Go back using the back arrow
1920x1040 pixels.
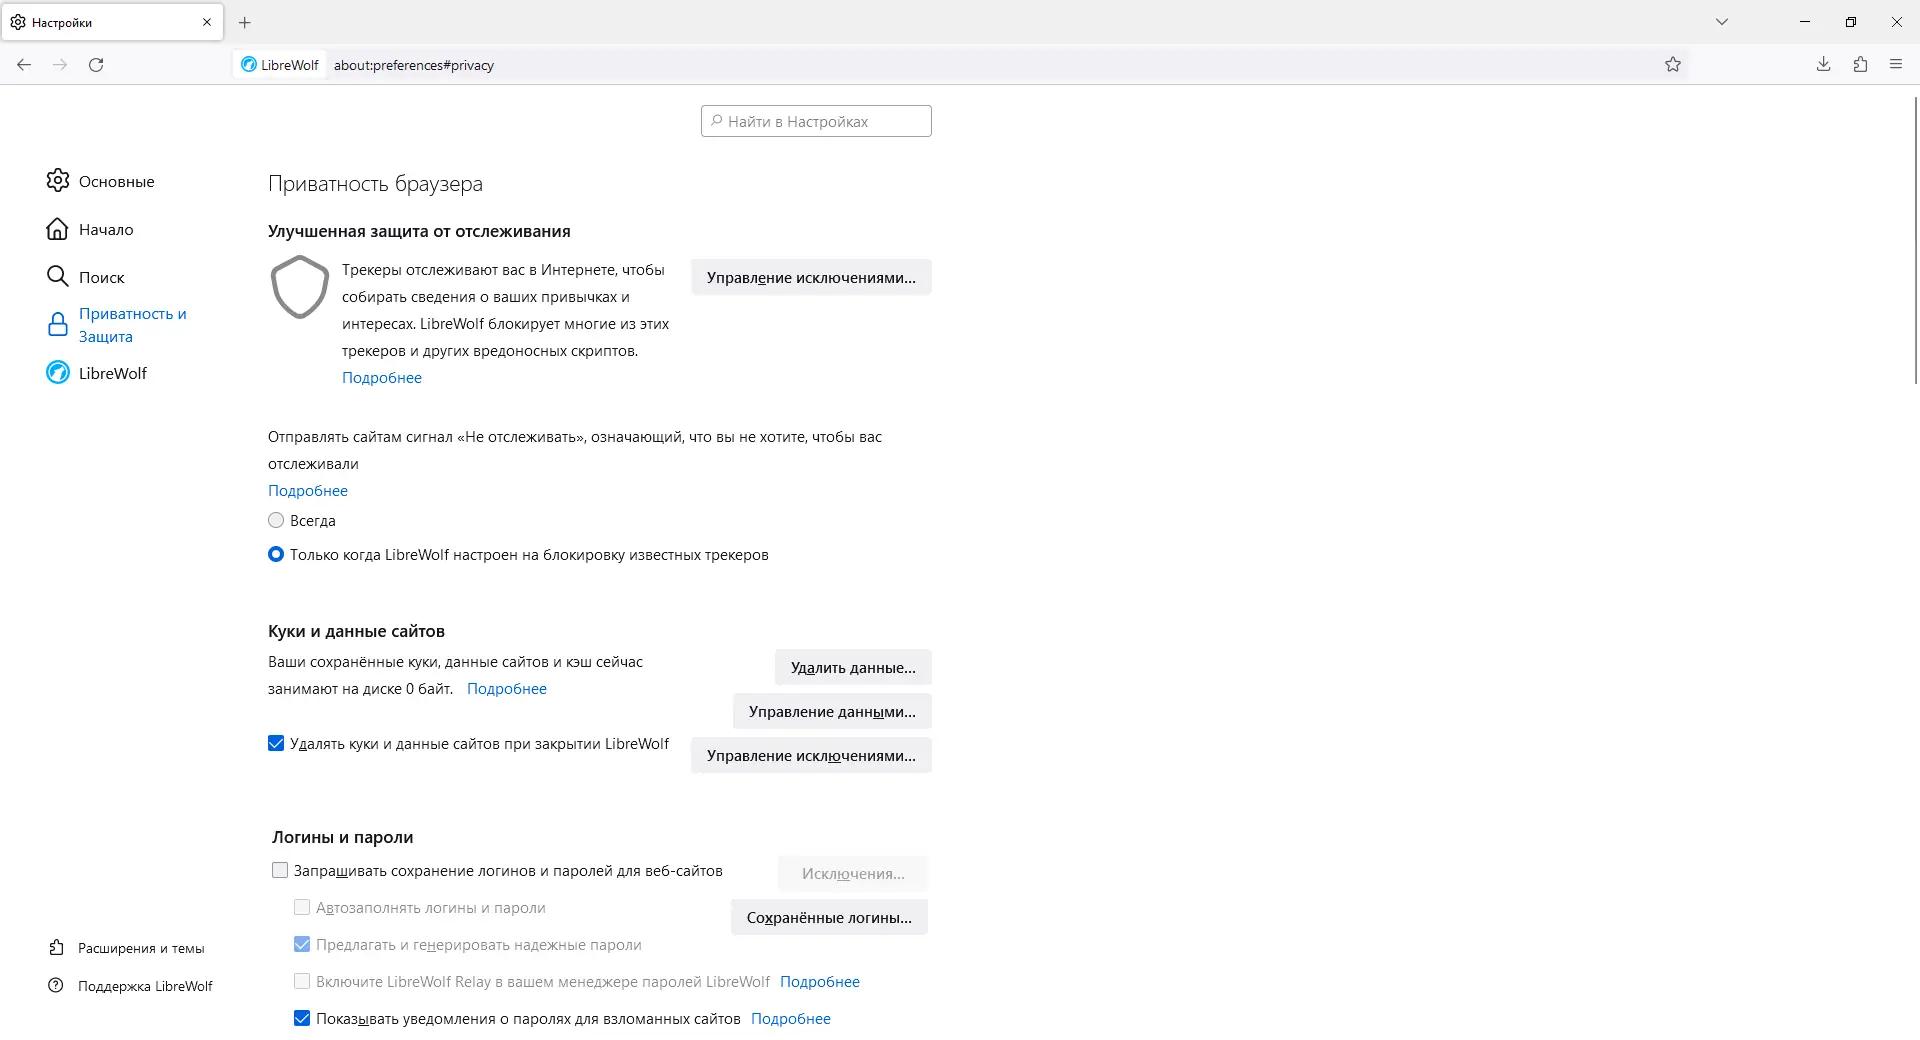(24, 65)
